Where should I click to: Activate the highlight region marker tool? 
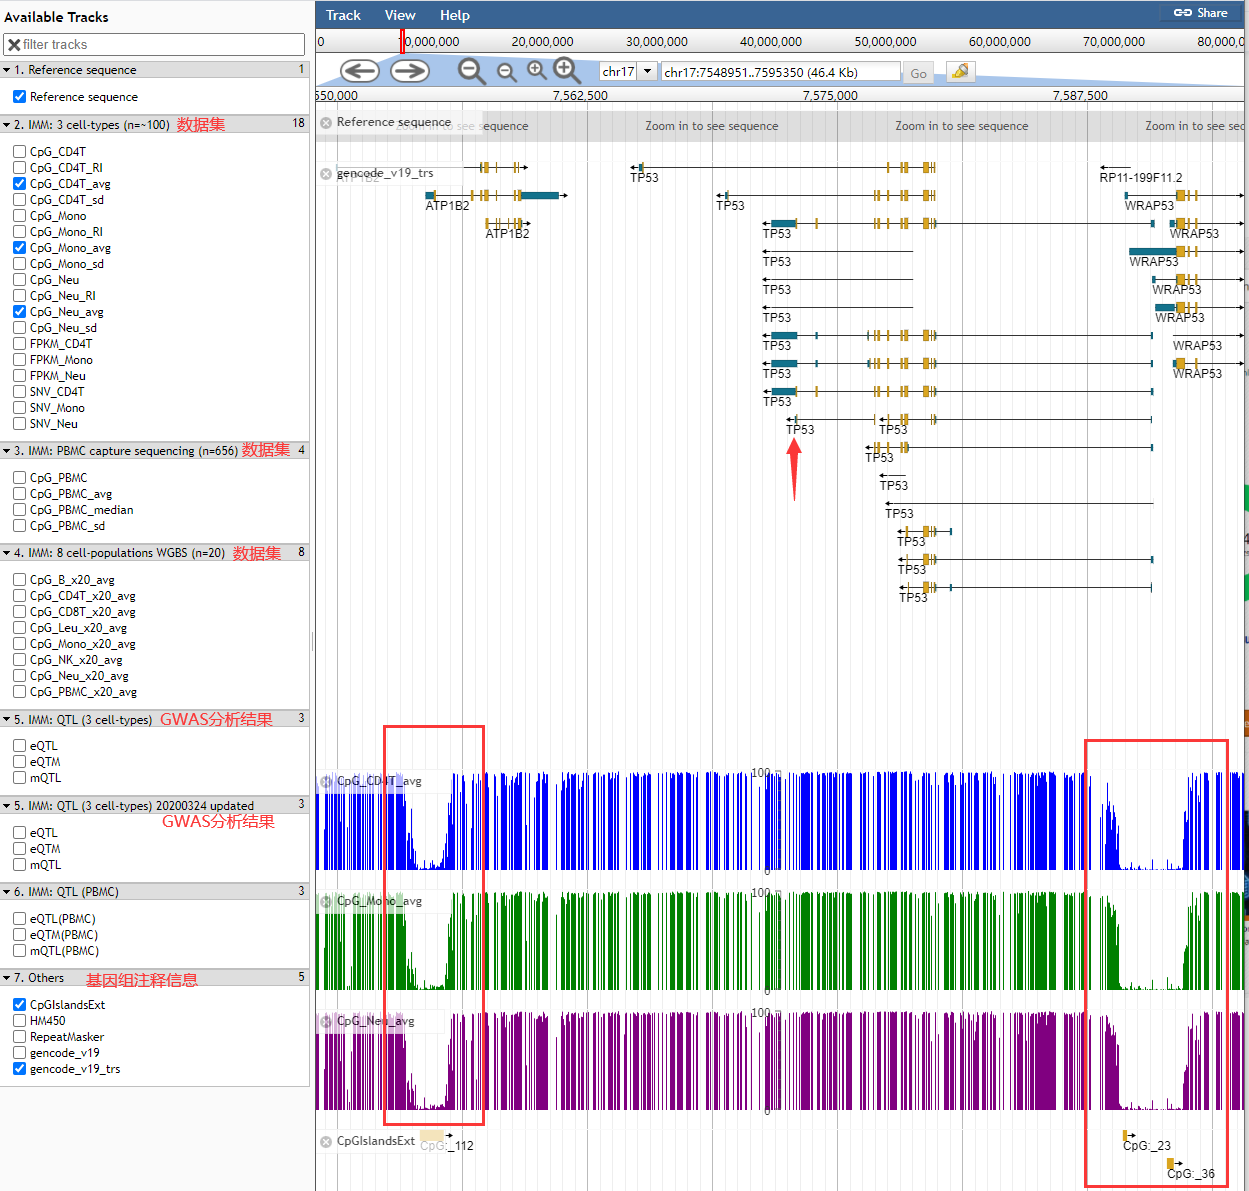pyautogui.click(x=960, y=72)
